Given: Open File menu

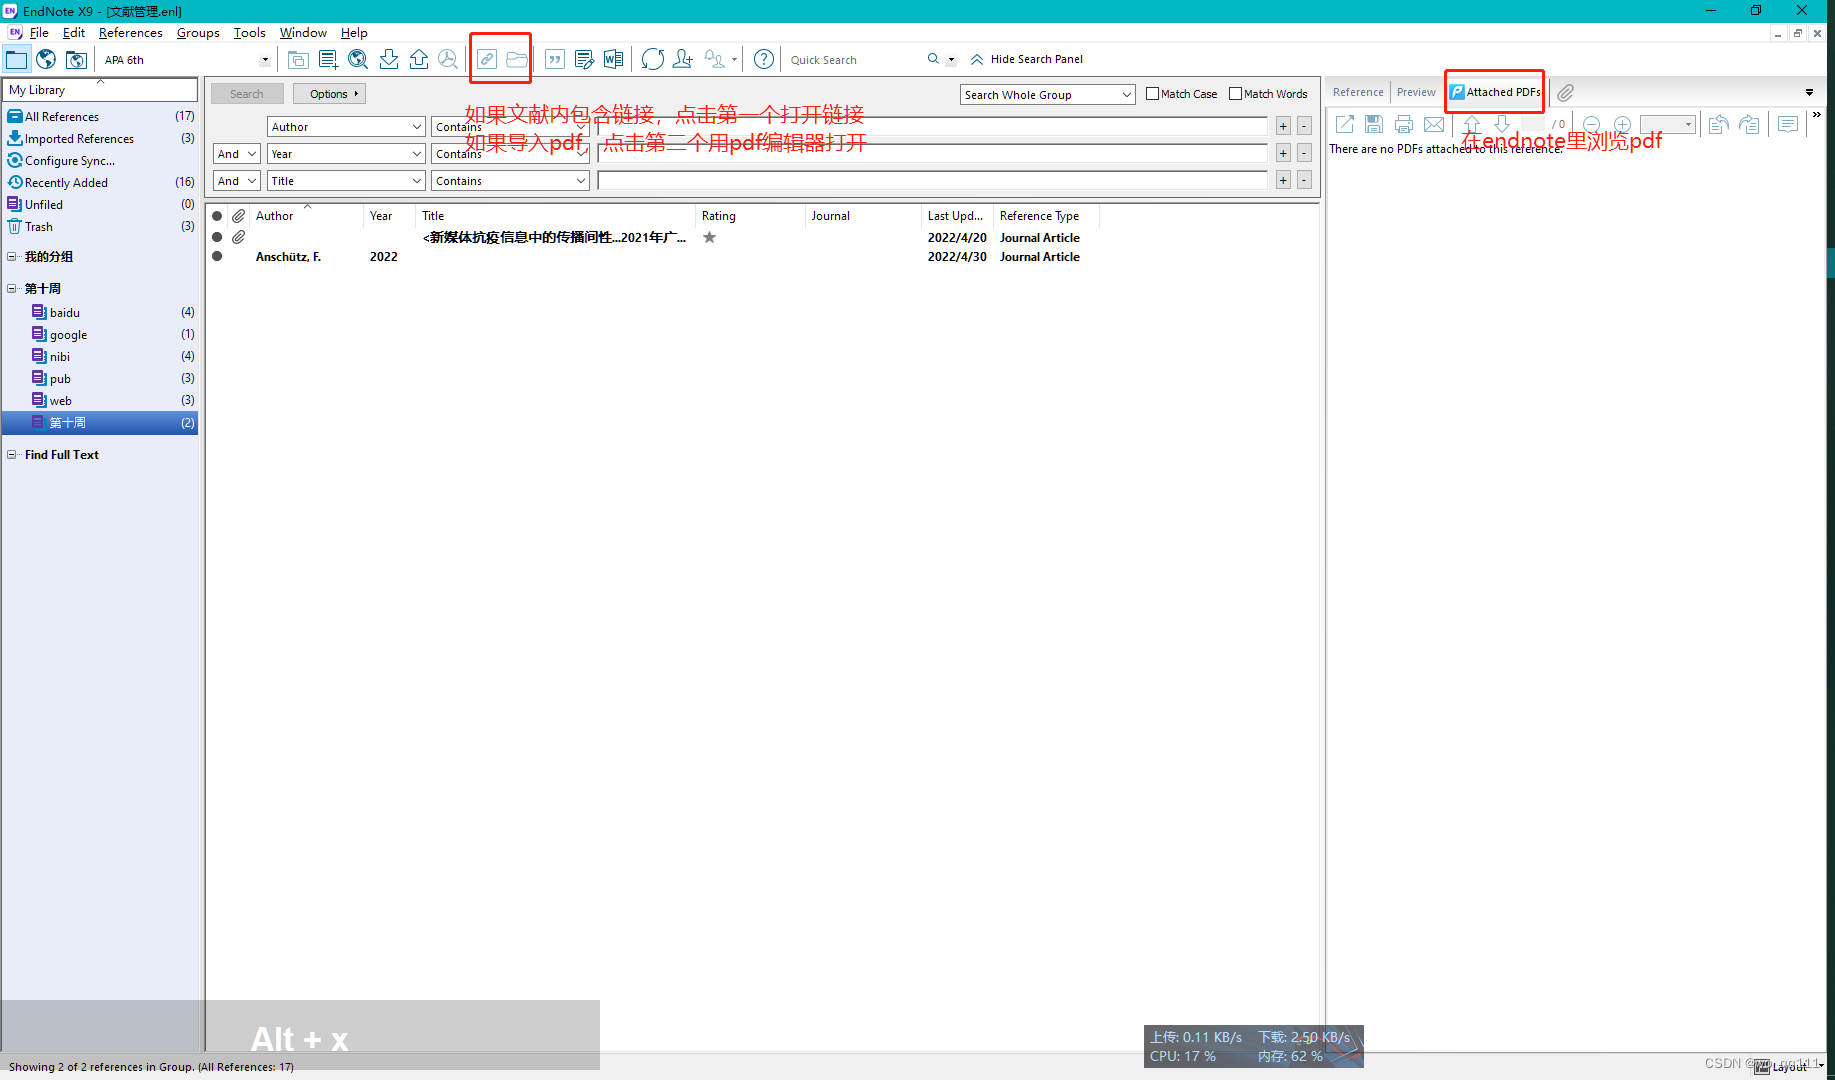Looking at the screenshot, I should coord(39,33).
